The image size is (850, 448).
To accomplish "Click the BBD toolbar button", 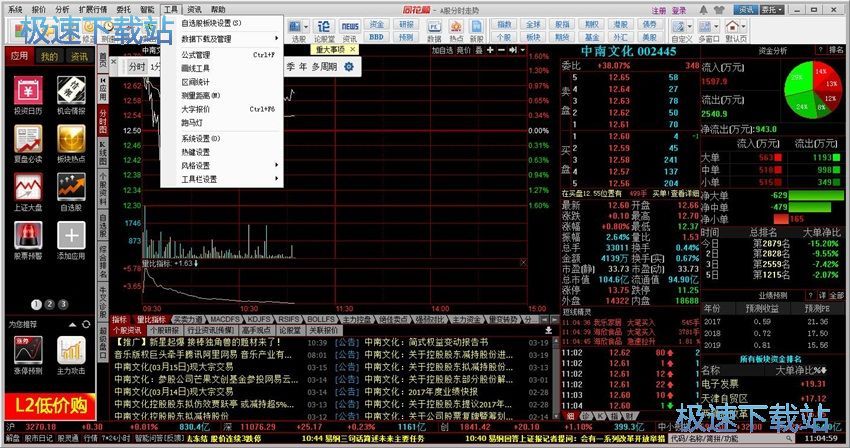I will click(376, 37).
